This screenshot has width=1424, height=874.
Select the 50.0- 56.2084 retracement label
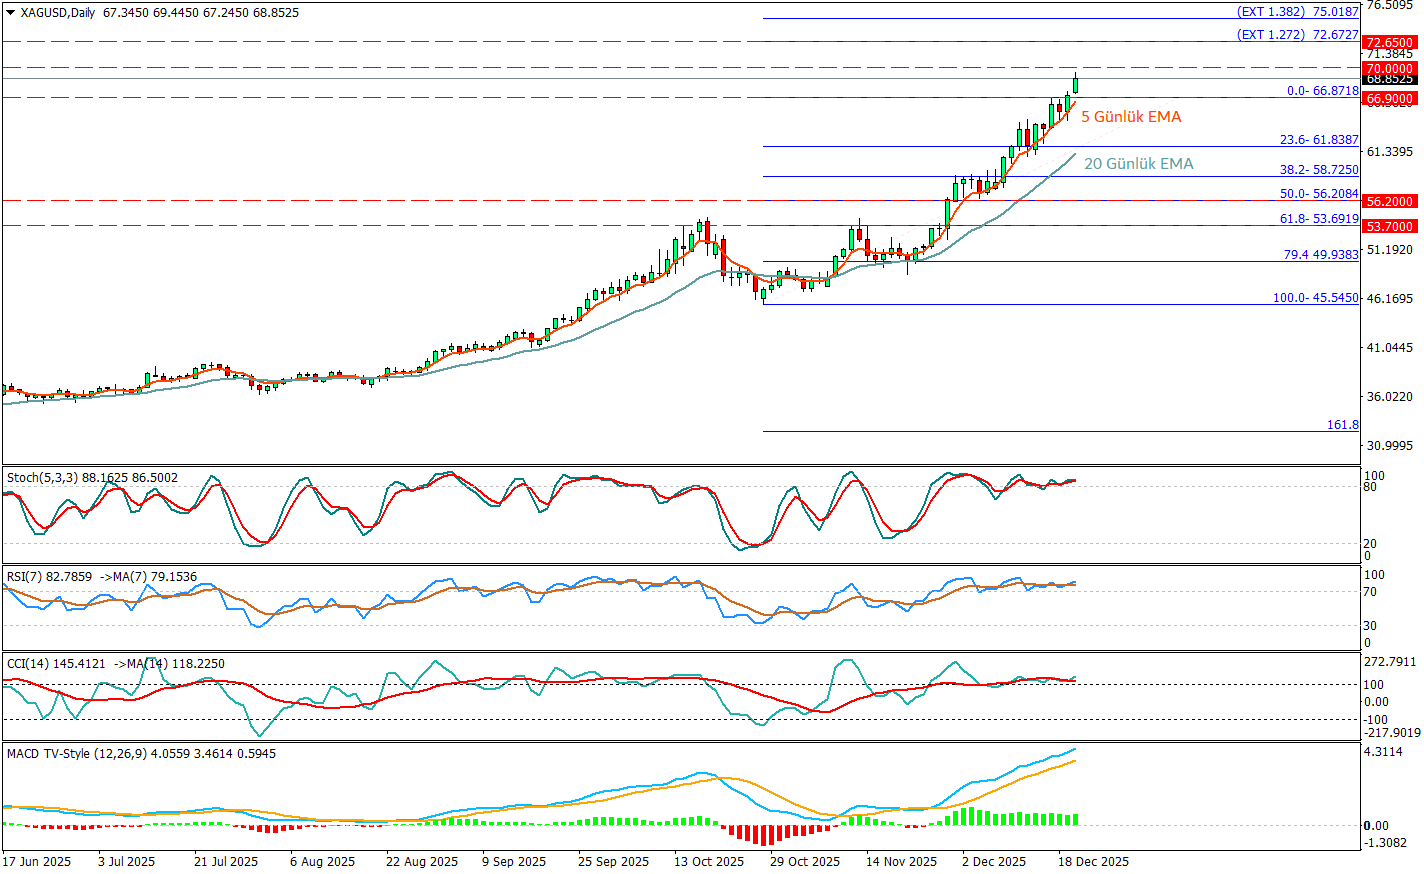pos(1319,194)
